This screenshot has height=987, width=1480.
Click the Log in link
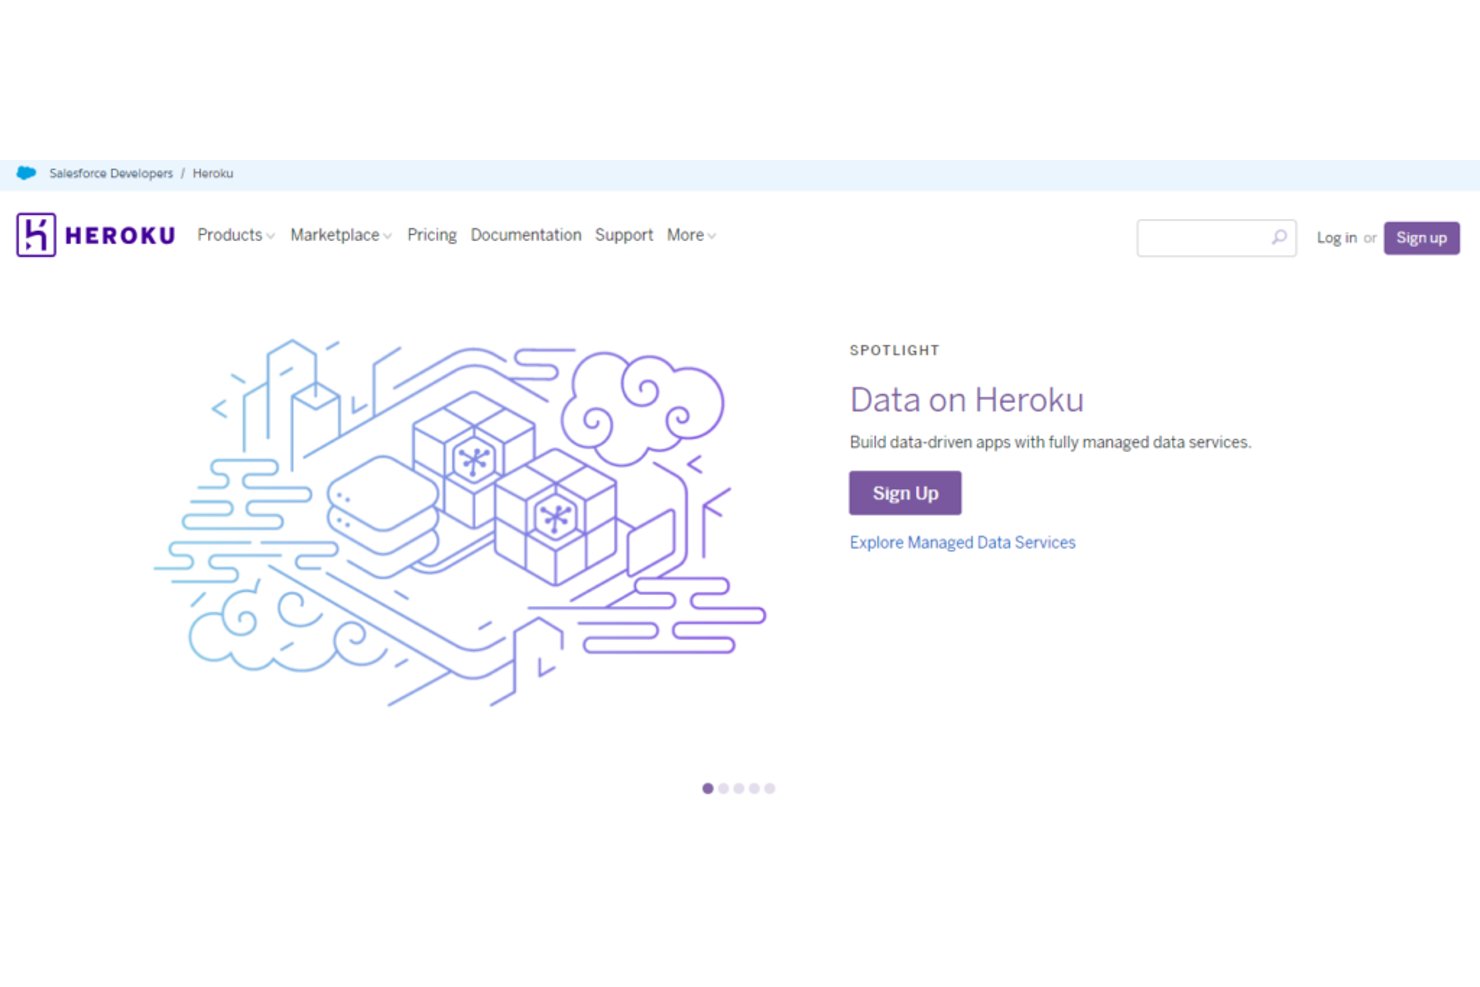coord(1337,238)
